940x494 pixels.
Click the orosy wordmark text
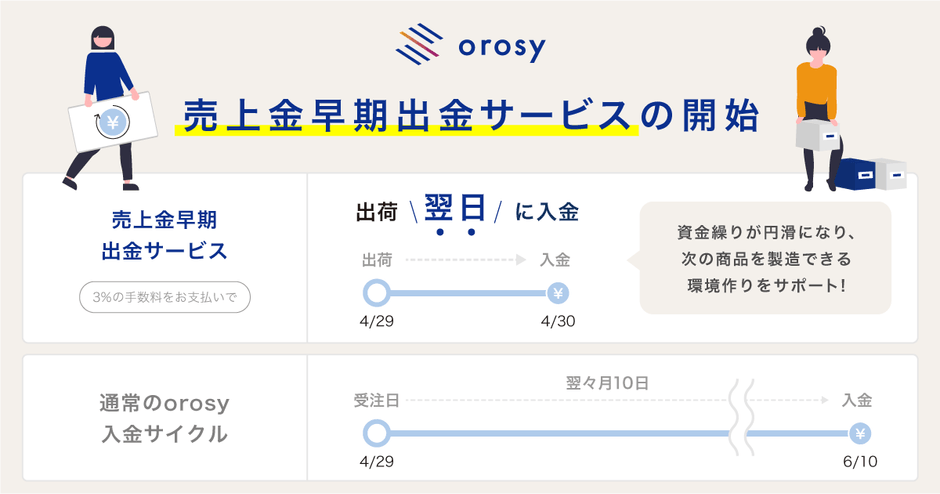point(502,47)
